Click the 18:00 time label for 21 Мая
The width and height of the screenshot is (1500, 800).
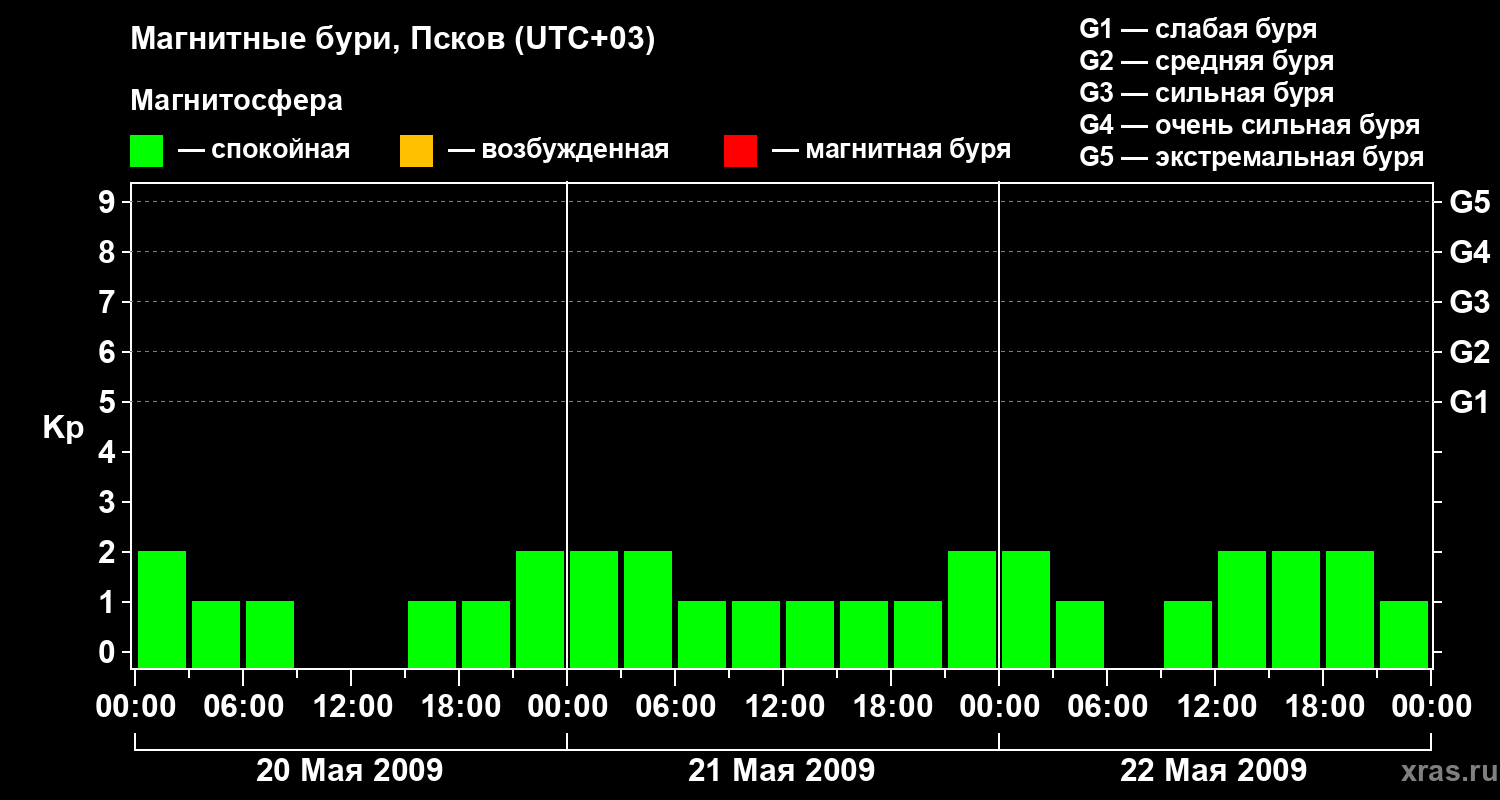[891, 707]
